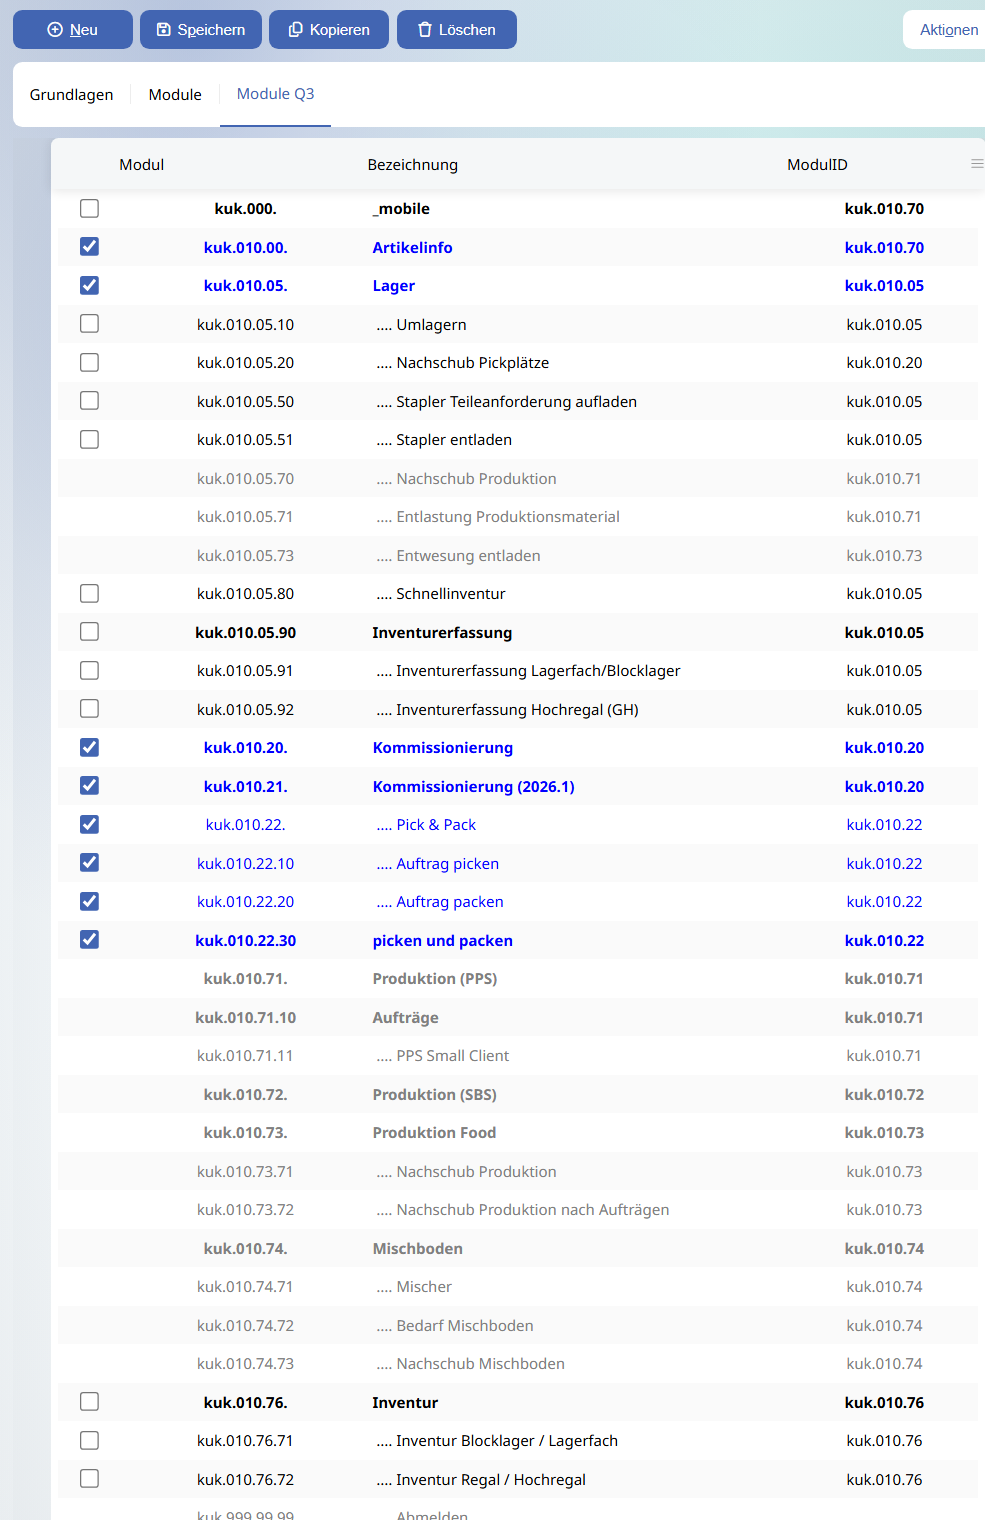
Task: Check the kuk.010.76. Inventur checkbox
Action: [x=89, y=1402]
